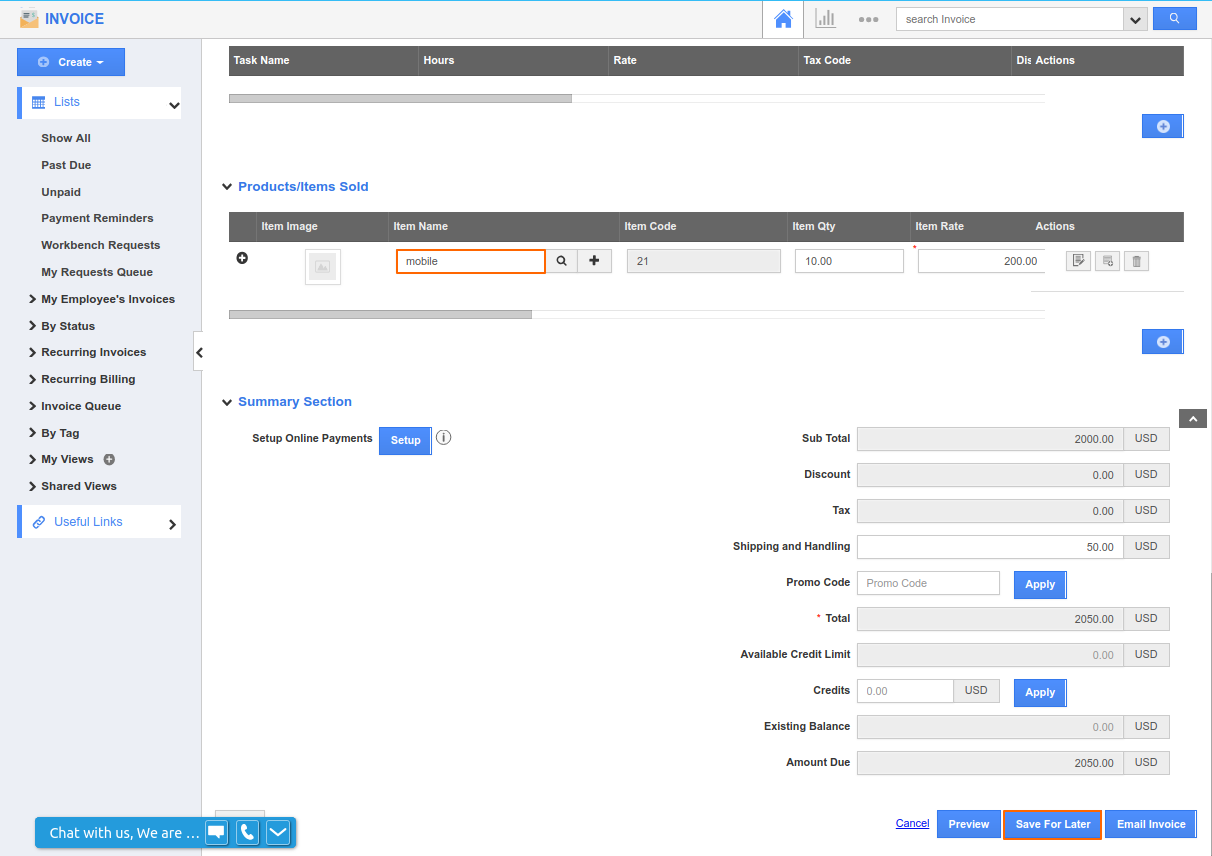Click the phone icon in chat widget
Image resolution: width=1212 pixels, height=856 pixels.
(247, 832)
